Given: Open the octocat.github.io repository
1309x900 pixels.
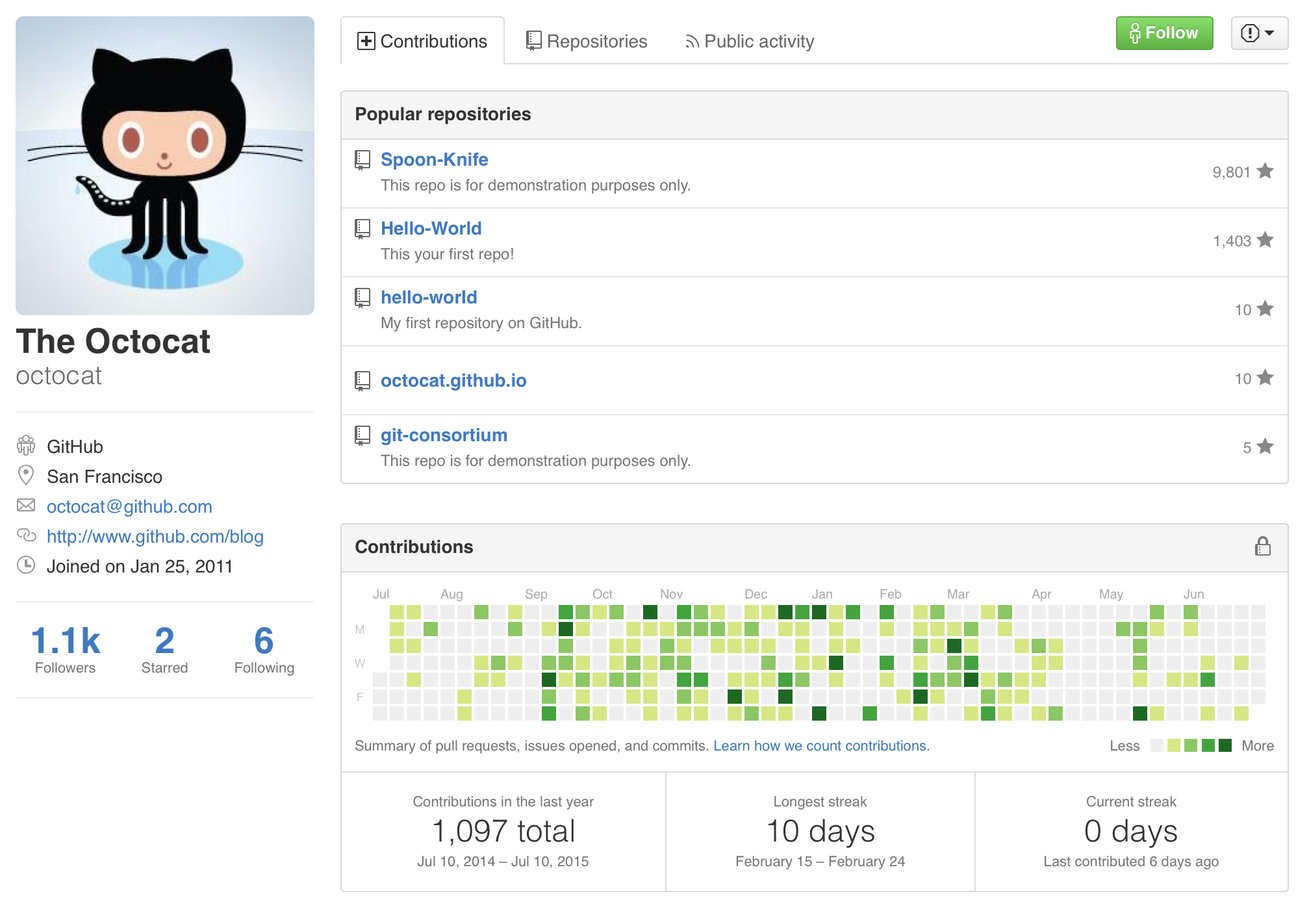Looking at the screenshot, I should (x=453, y=381).
